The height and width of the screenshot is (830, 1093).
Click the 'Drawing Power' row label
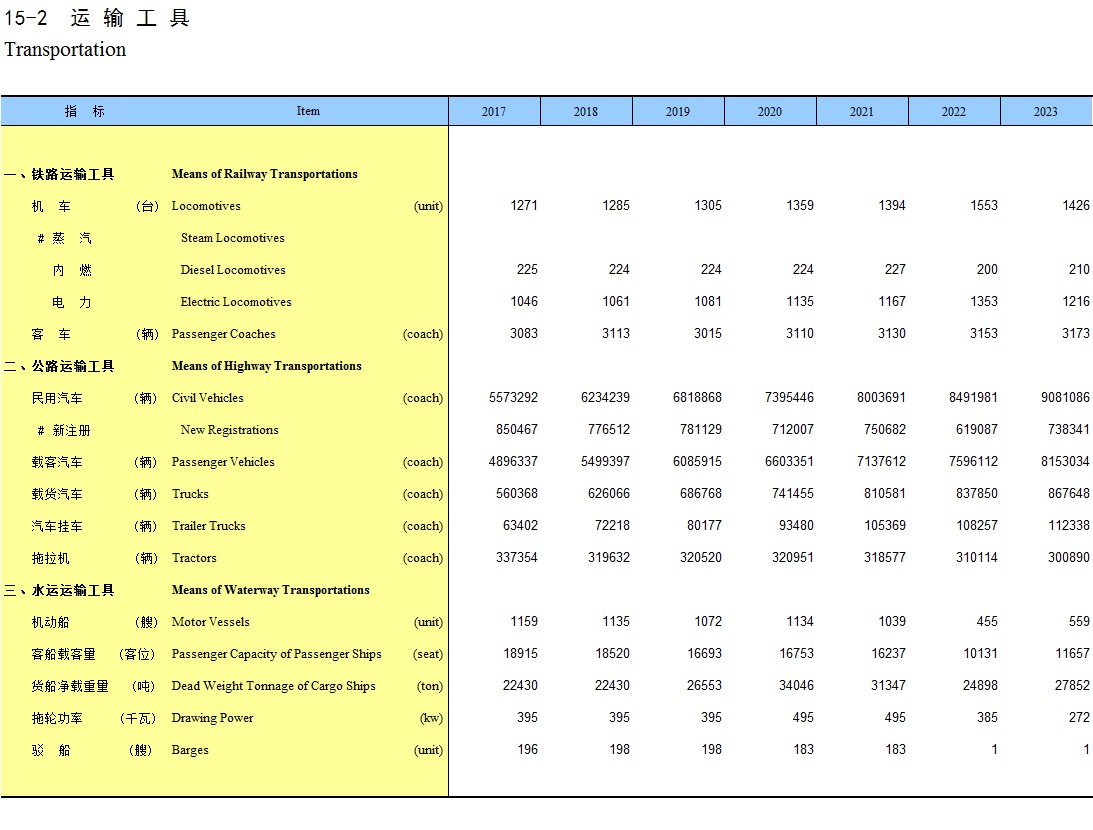(213, 718)
